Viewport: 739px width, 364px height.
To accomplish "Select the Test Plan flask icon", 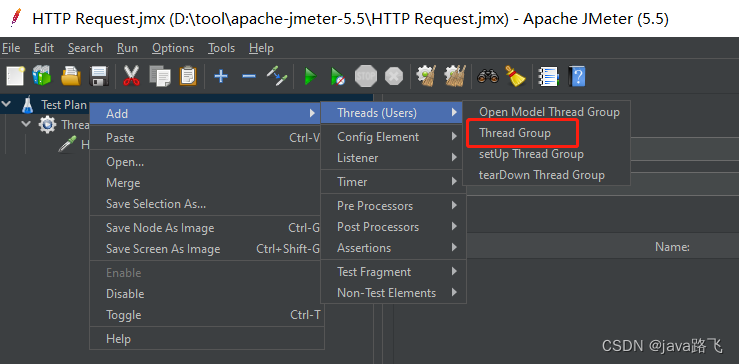I will pos(28,105).
